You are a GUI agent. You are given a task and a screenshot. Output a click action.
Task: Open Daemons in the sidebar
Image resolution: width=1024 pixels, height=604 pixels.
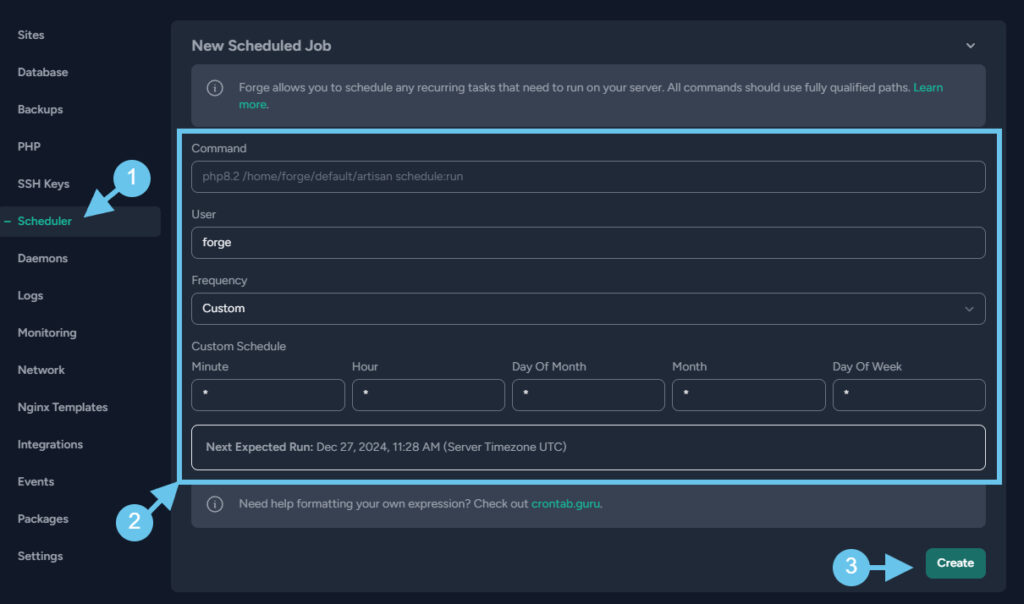coord(42,259)
